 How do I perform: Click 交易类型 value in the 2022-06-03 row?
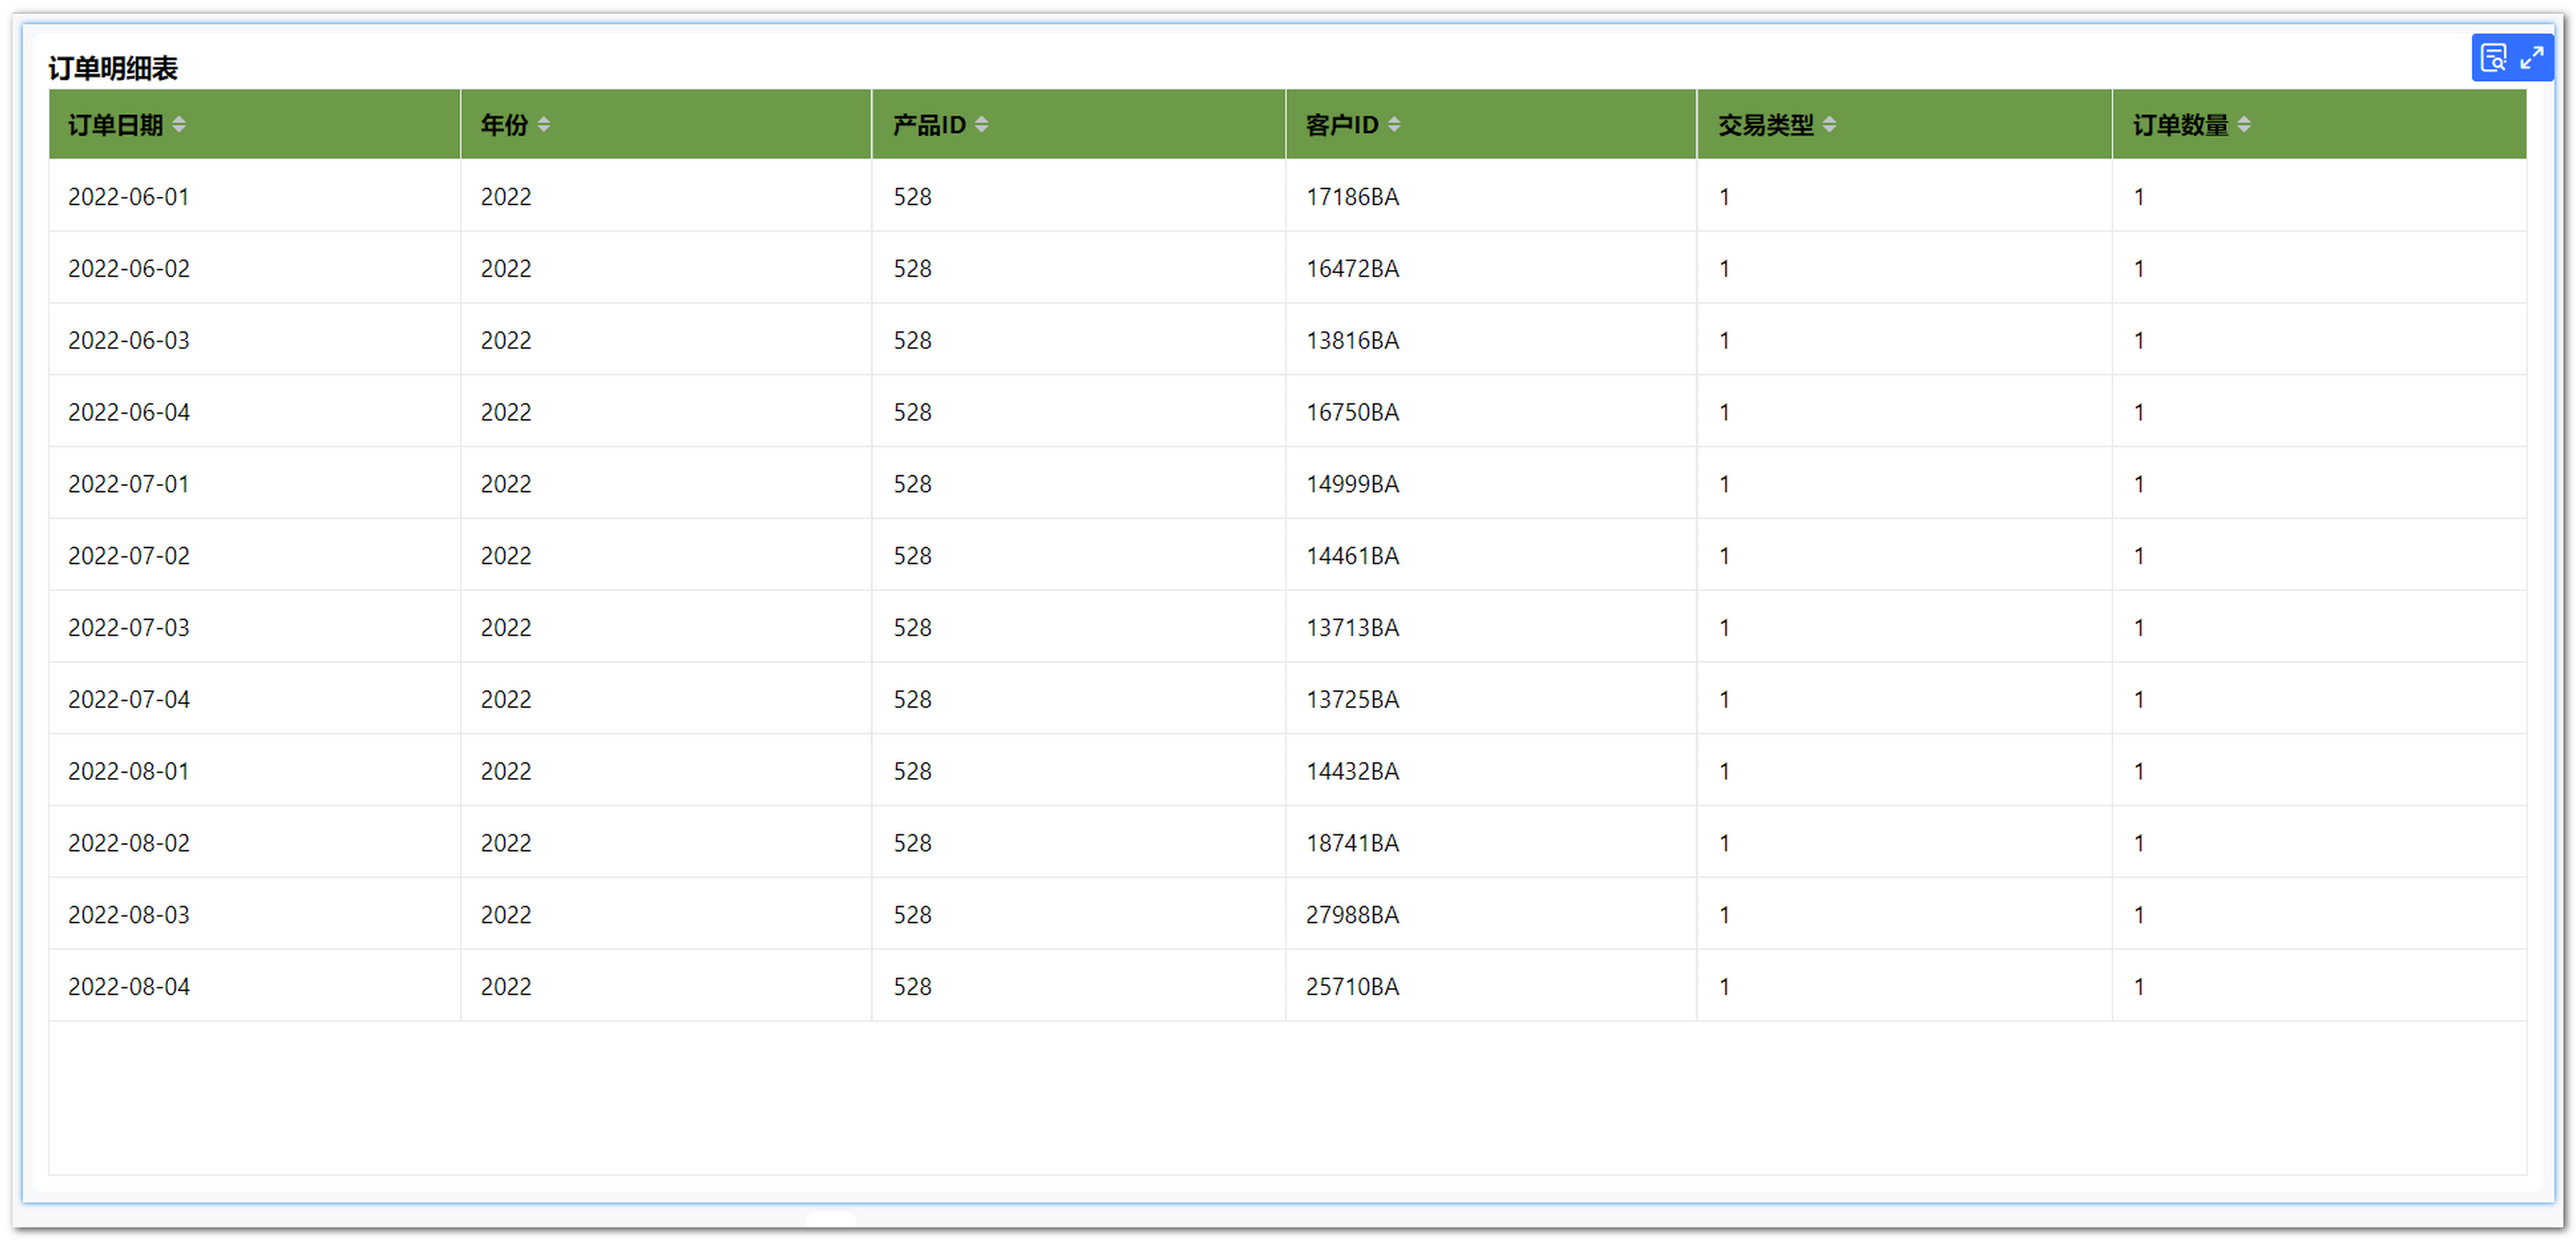point(1724,341)
